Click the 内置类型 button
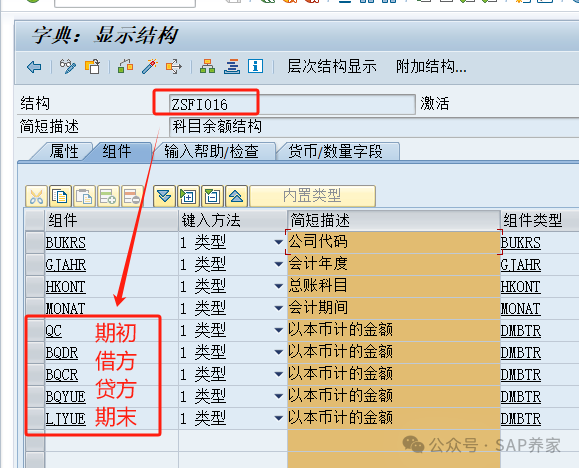This screenshot has height=468, width=579. pos(312,196)
